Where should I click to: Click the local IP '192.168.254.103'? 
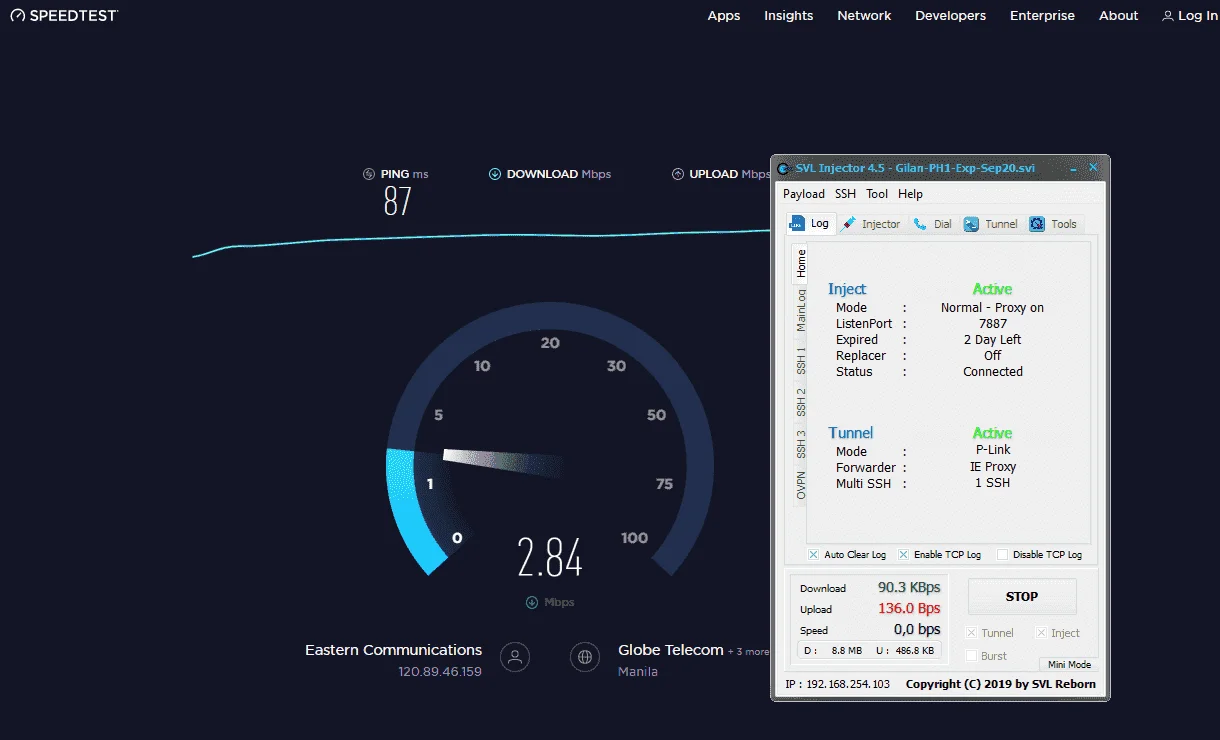846,685
